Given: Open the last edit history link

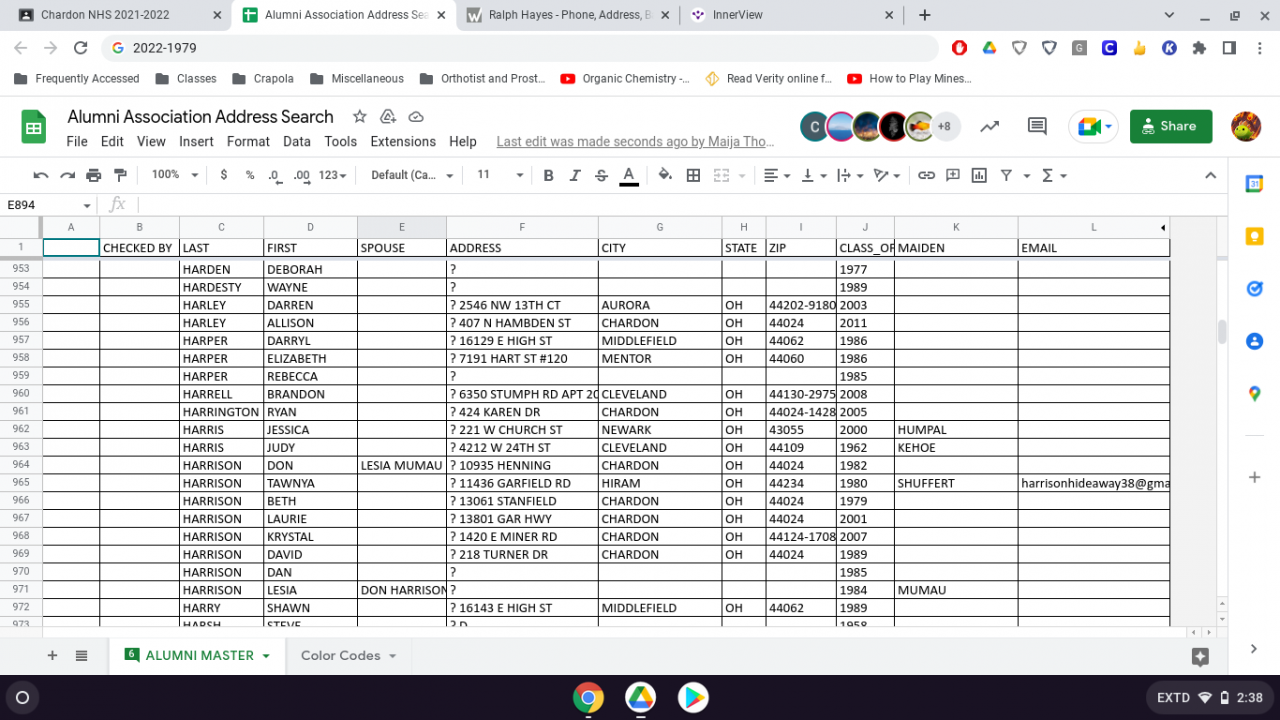Looking at the screenshot, I should 635,142.
